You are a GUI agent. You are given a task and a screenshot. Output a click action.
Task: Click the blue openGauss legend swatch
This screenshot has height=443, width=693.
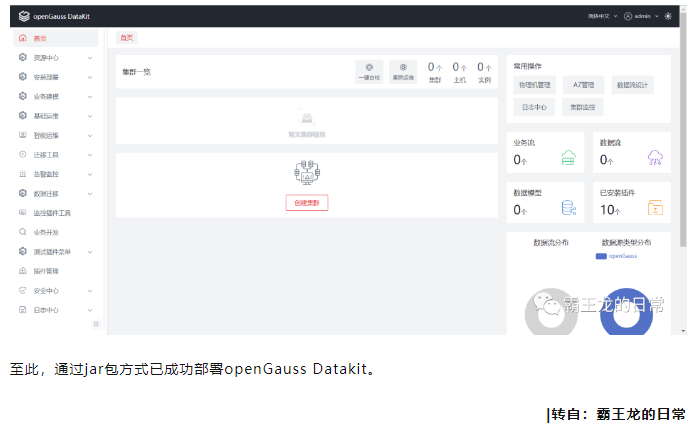[601, 256]
